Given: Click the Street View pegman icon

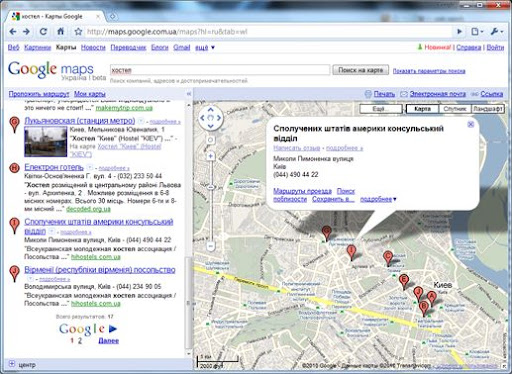Looking at the screenshot, I should tap(210, 140).
